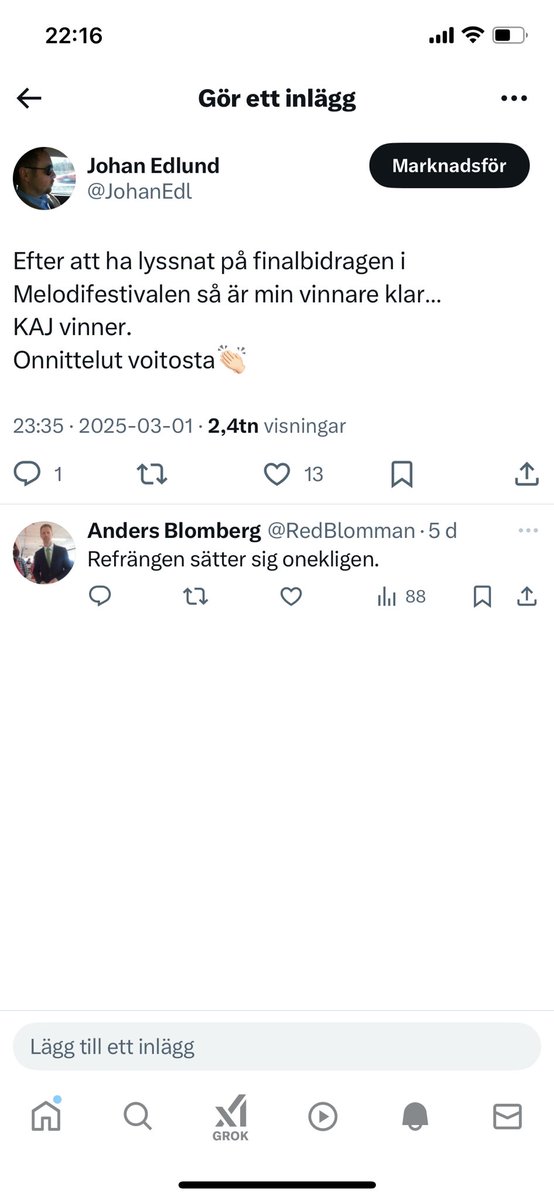Open the Notifications bell

415,1117
